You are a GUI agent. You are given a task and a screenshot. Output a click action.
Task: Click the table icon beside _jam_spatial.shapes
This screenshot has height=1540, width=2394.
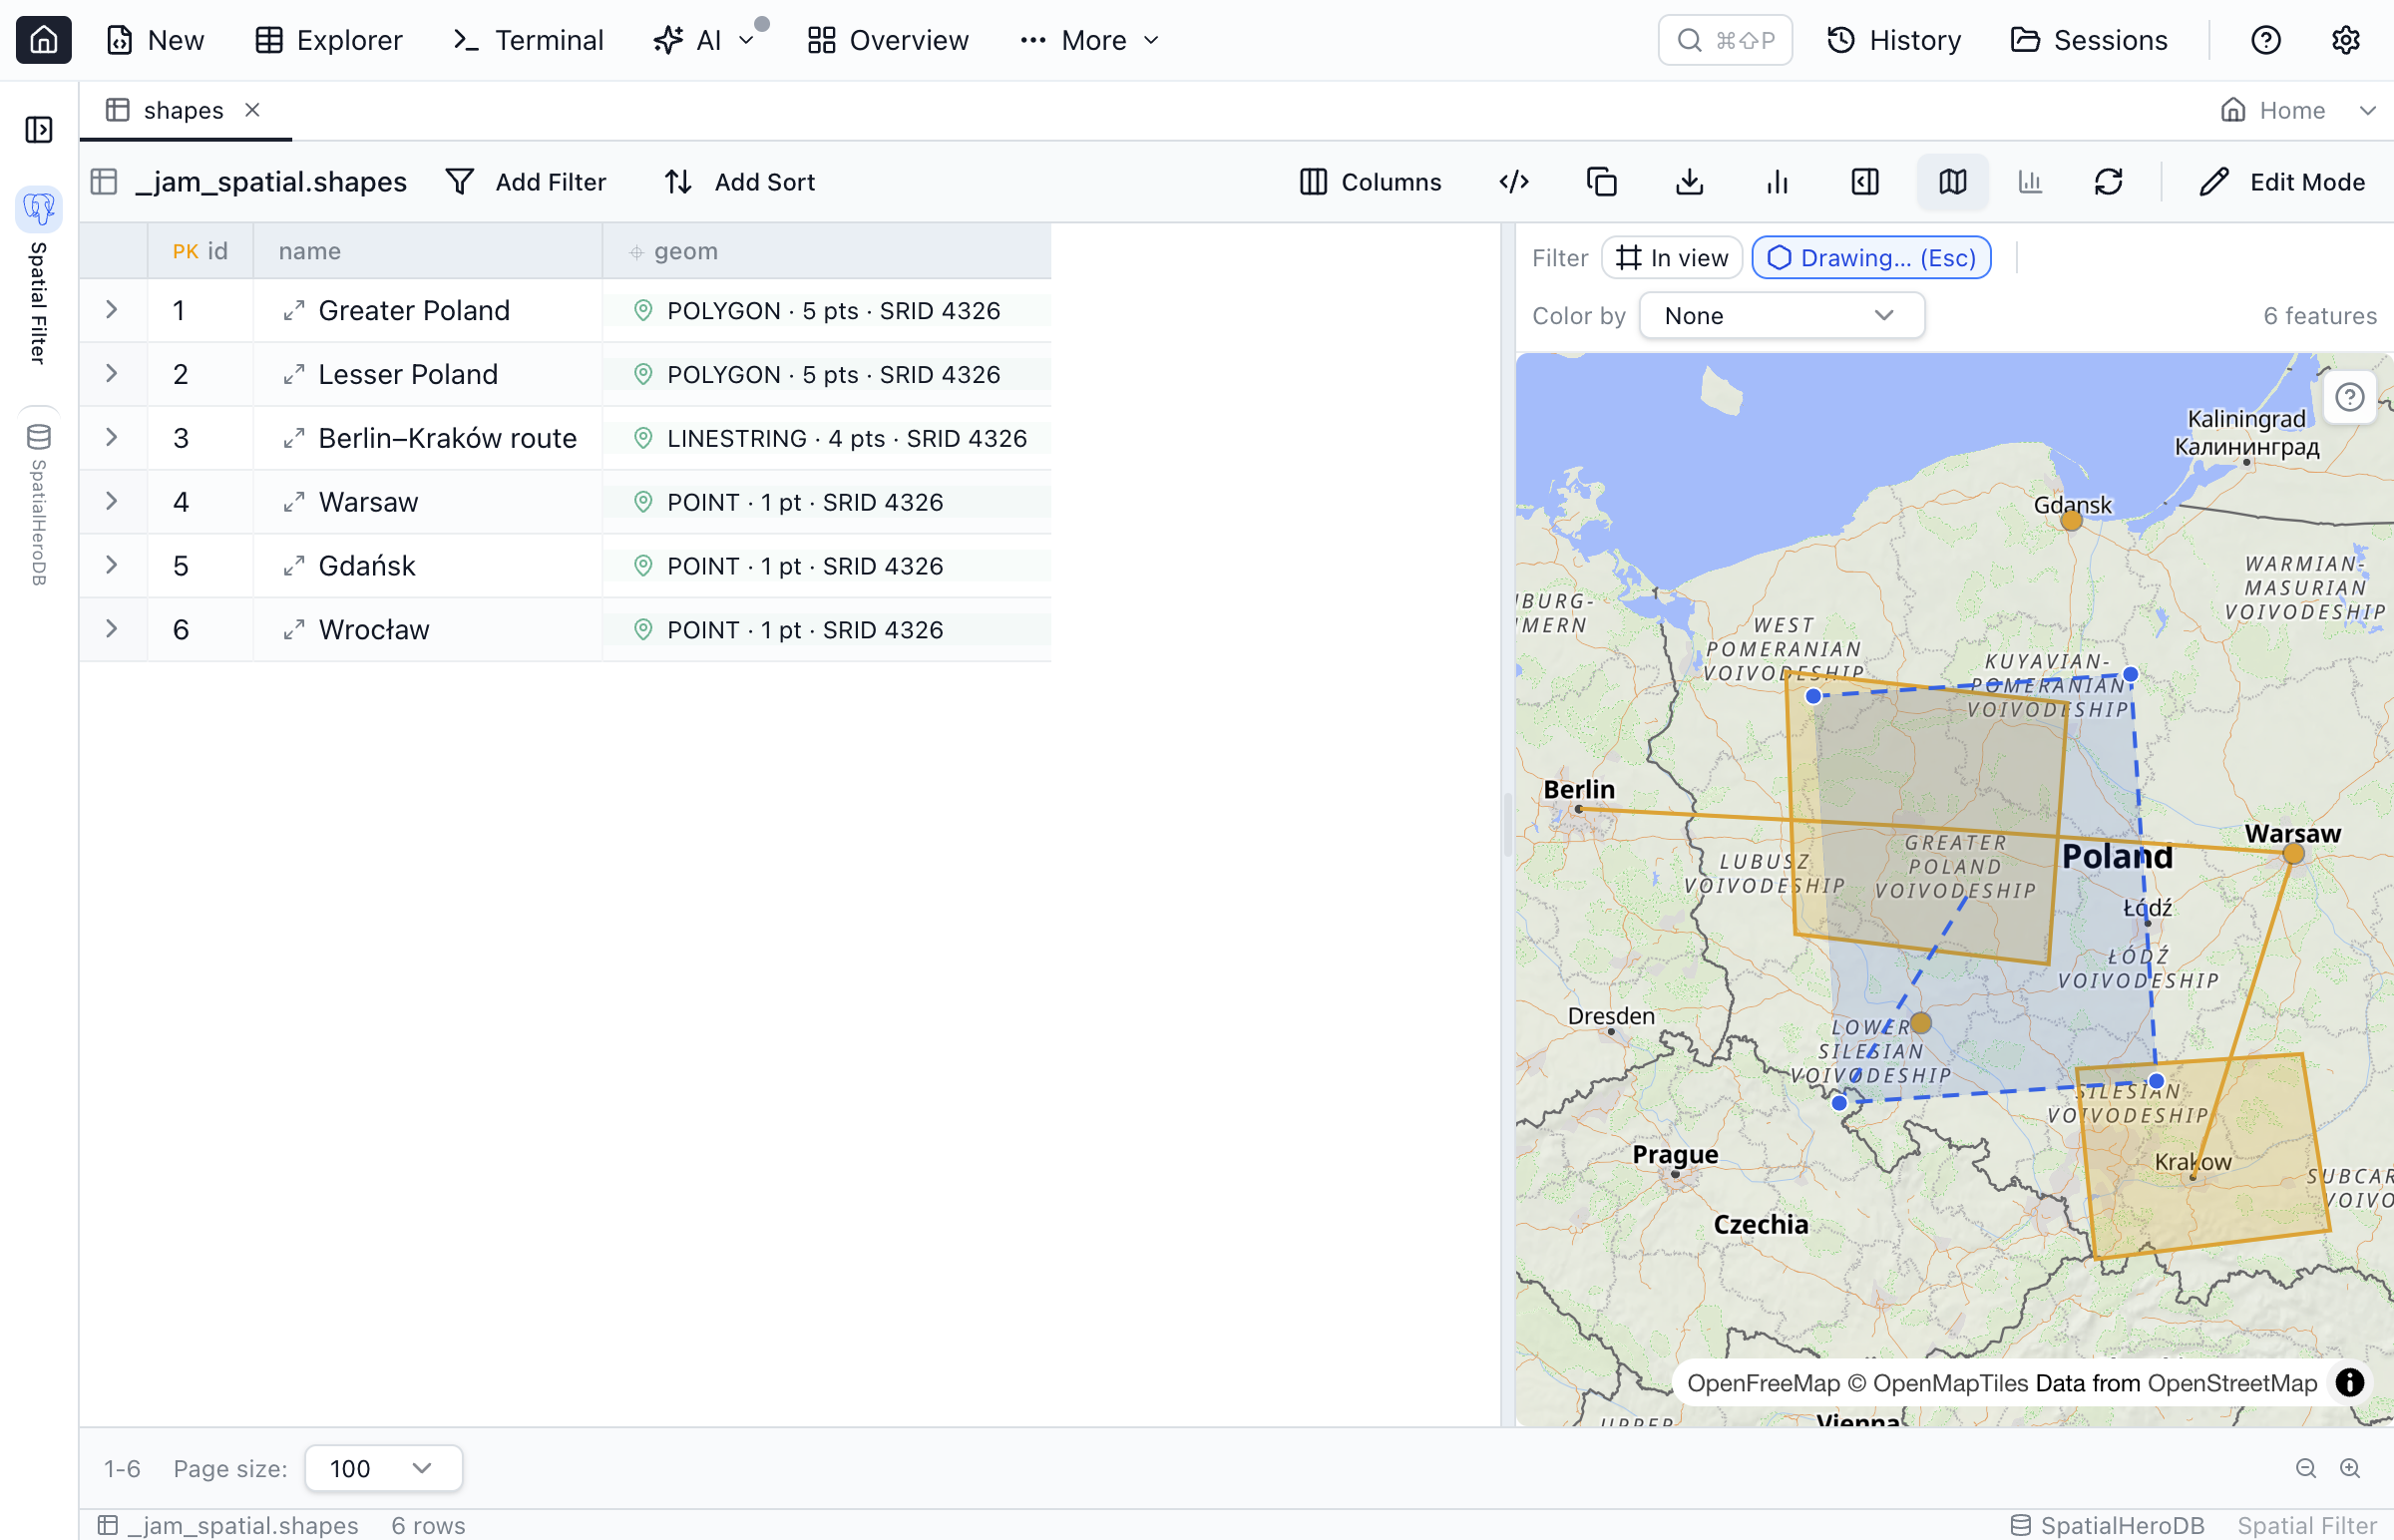104,182
